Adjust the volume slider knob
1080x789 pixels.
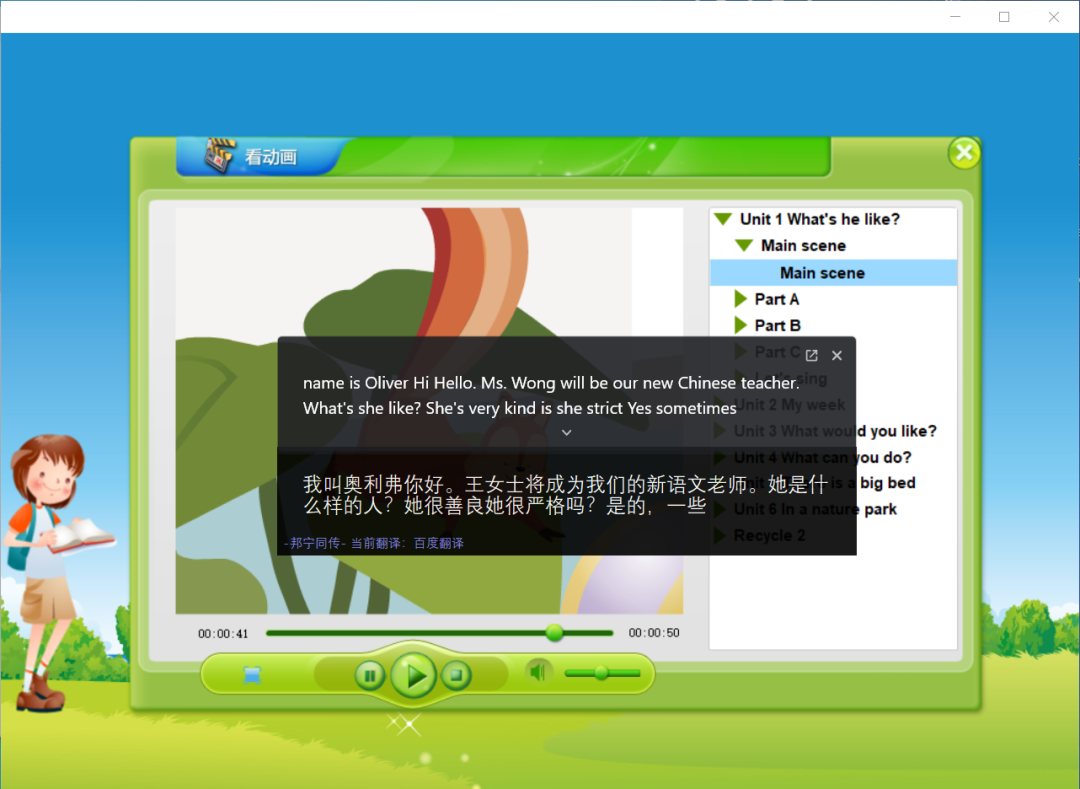(x=601, y=673)
